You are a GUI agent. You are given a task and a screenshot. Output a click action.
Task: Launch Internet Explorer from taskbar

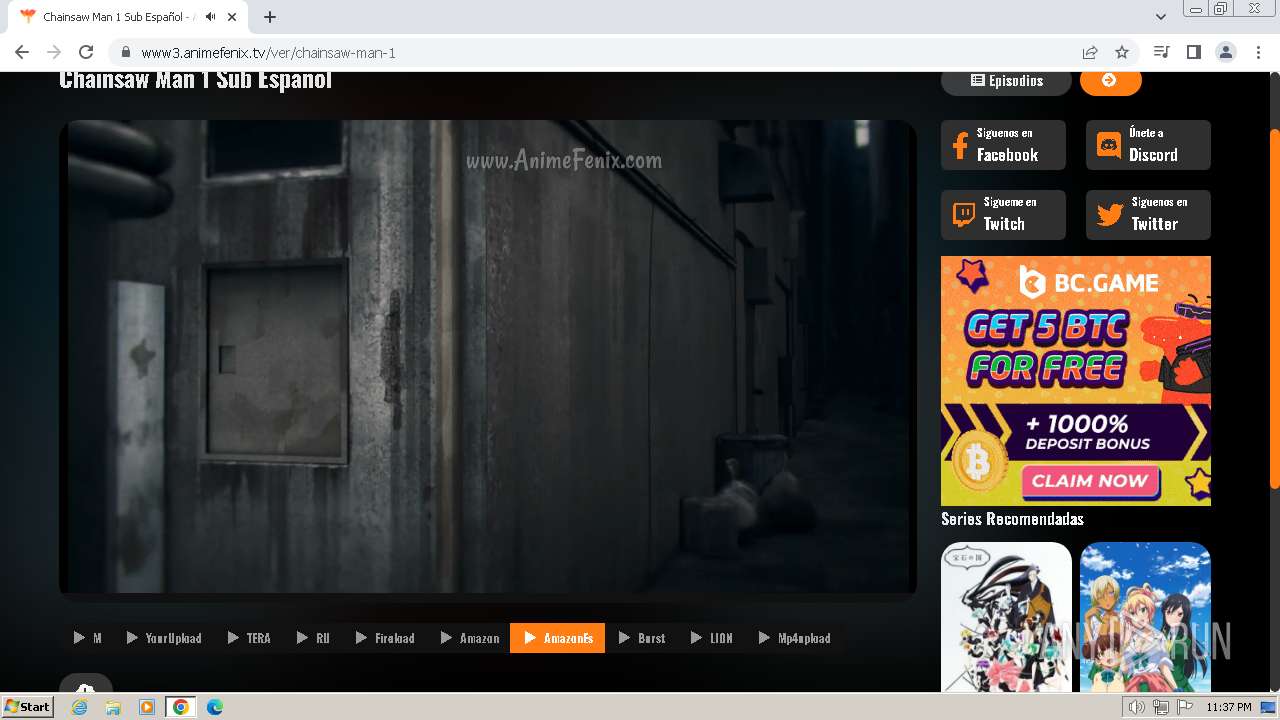79,707
